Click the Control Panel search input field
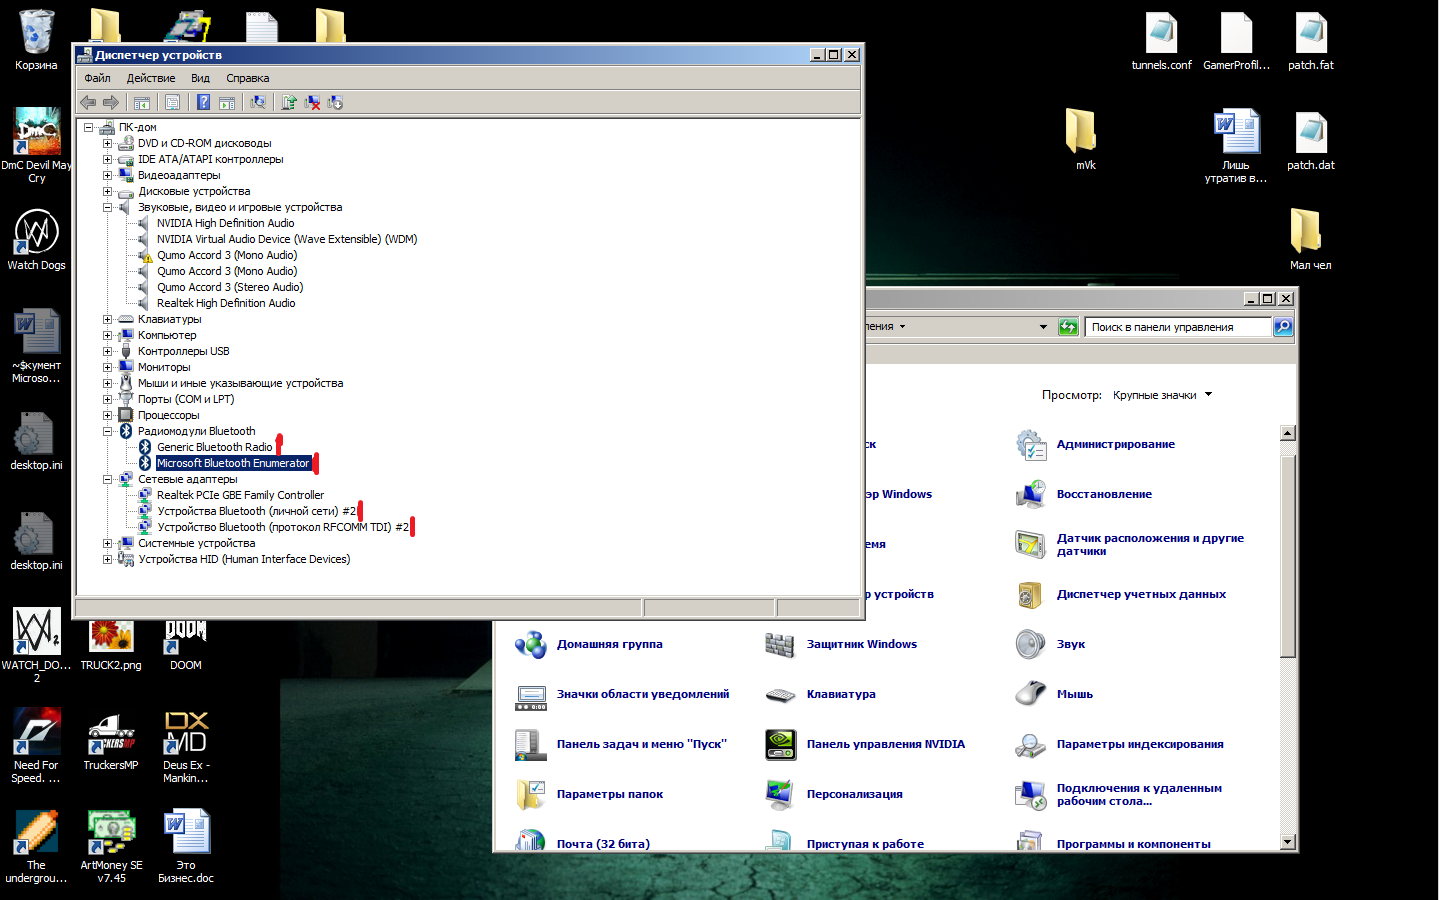This screenshot has width=1440, height=900. (x=1178, y=327)
